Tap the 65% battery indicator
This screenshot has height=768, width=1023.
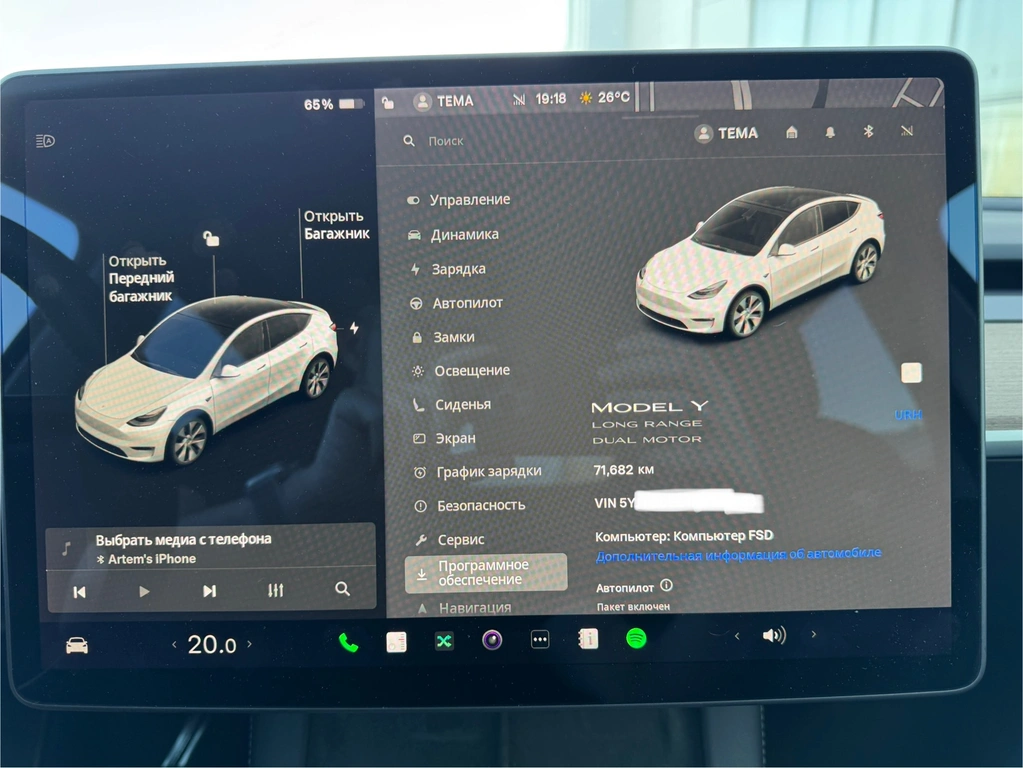[x=333, y=104]
